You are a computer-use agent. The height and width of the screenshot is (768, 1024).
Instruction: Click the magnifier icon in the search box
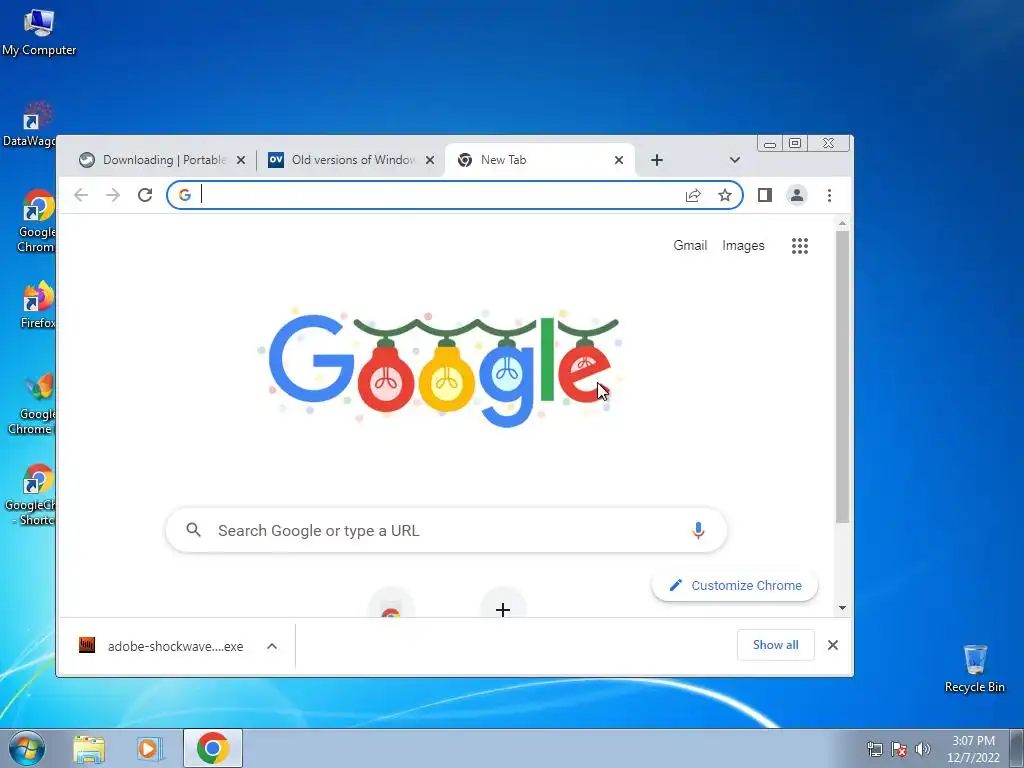pyautogui.click(x=193, y=530)
